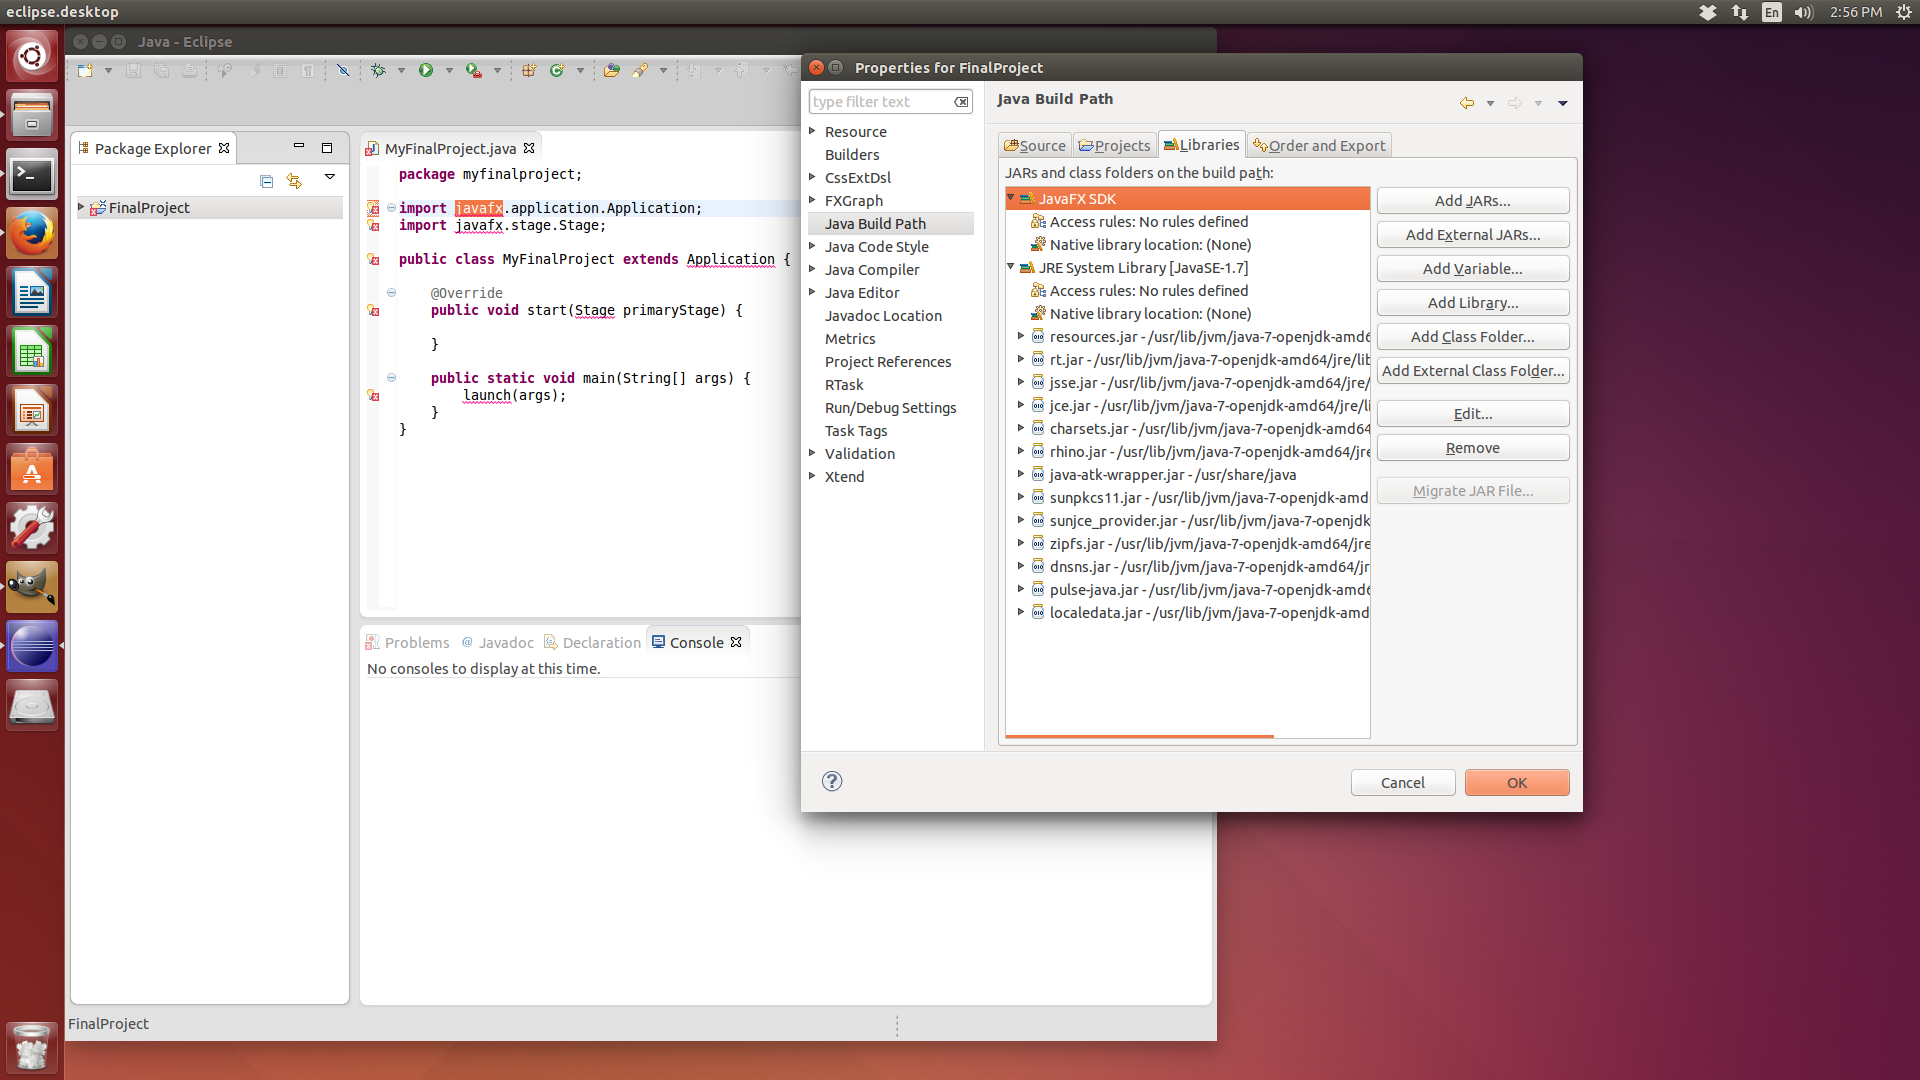Viewport: 1920px width, 1080px height.
Task: Click the Remove button
Action: coord(1472,447)
